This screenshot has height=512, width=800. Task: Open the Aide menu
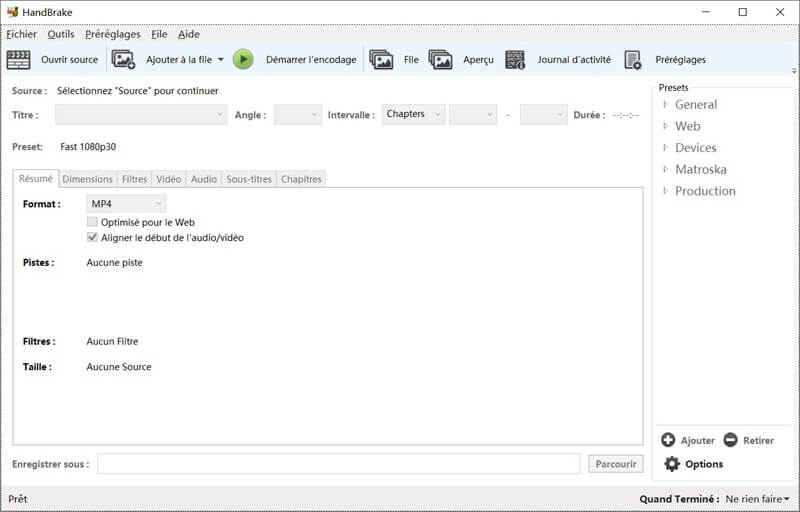(x=189, y=34)
